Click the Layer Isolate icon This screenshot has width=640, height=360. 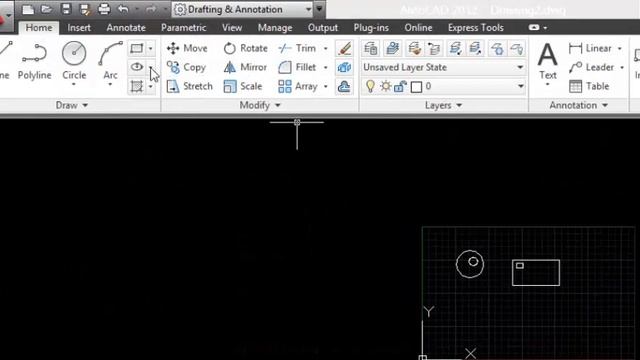[x=455, y=49]
